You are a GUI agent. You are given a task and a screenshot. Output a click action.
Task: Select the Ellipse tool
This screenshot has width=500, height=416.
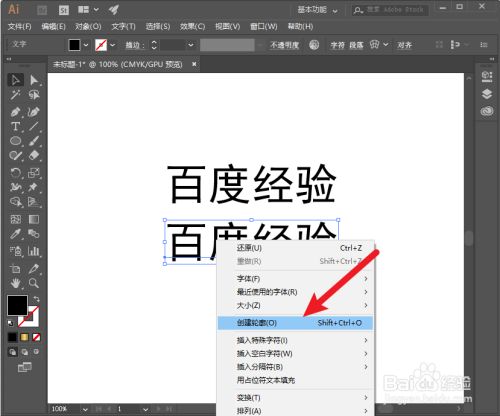coord(15,141)
